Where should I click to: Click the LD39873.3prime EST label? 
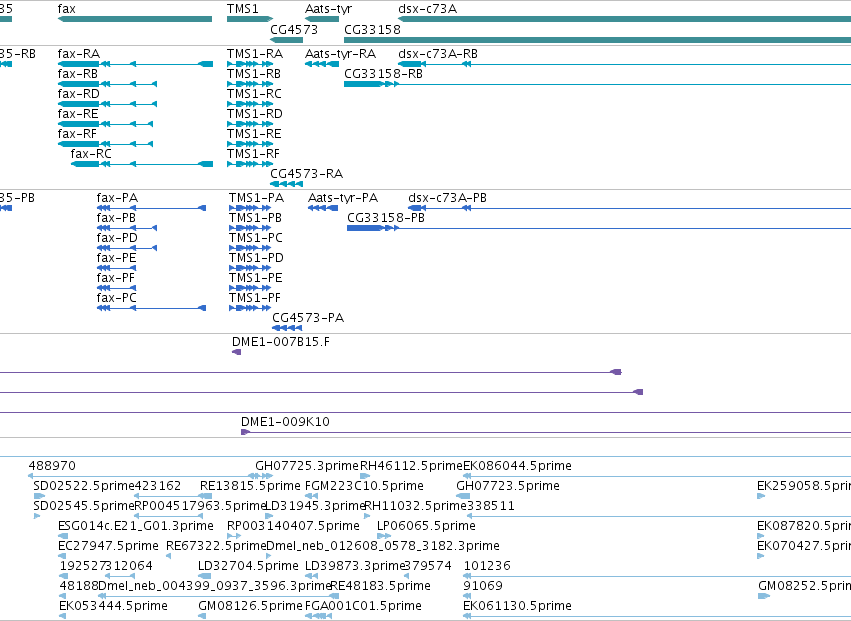pyautogui.click(x=355, y=566)
